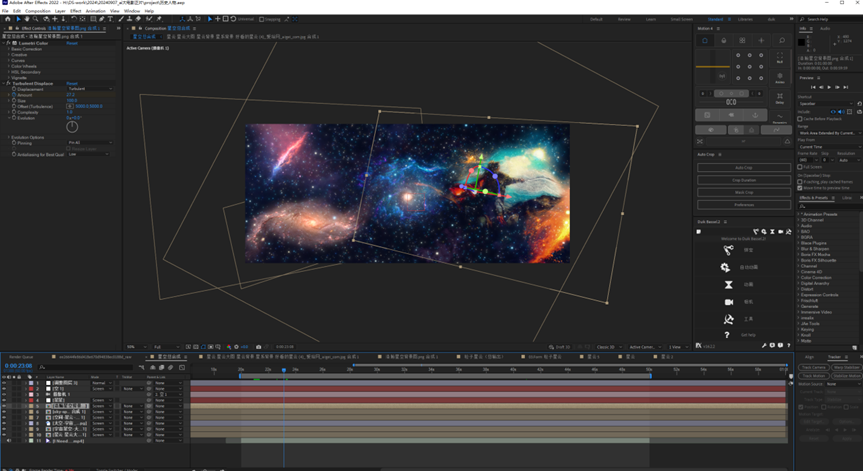Screen dimensions: 863x471
Task: Click the Duik tools icon
Action: (x=728, y=319)
